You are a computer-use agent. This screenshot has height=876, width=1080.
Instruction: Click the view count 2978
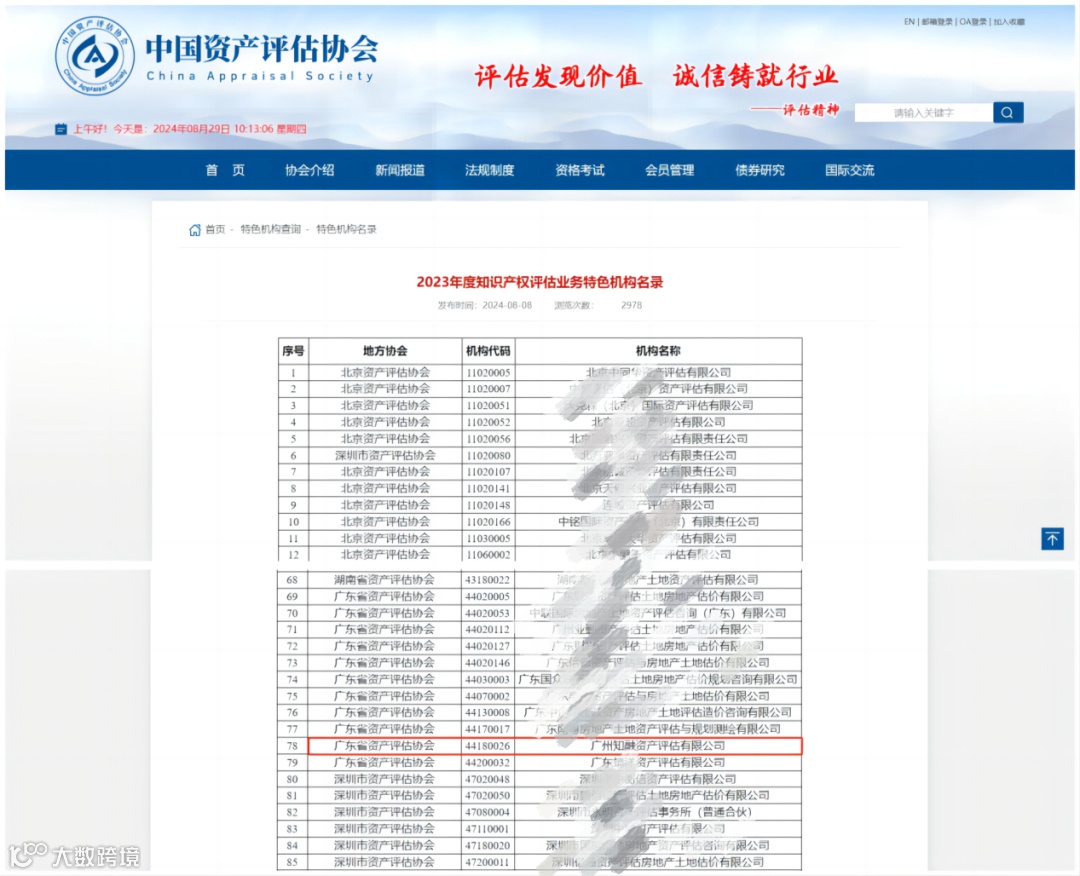click(x=631, y=305)
